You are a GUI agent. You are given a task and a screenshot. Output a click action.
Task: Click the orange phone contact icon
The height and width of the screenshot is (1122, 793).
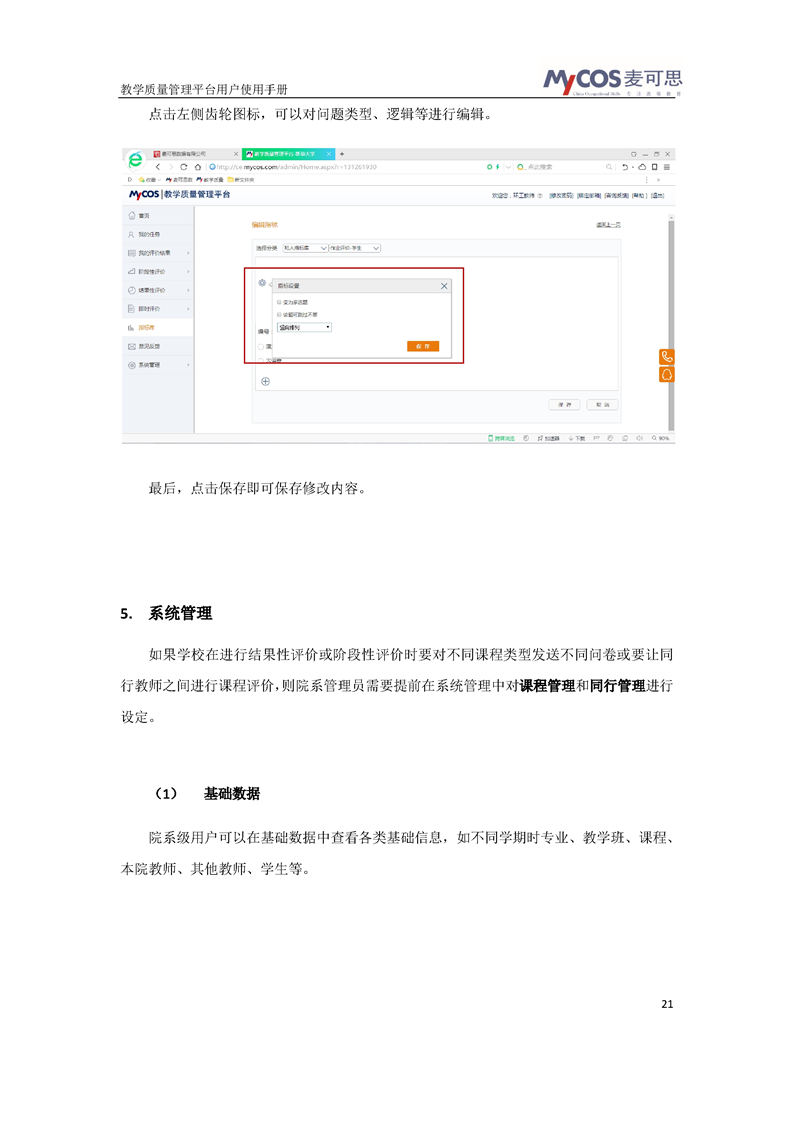666,356
